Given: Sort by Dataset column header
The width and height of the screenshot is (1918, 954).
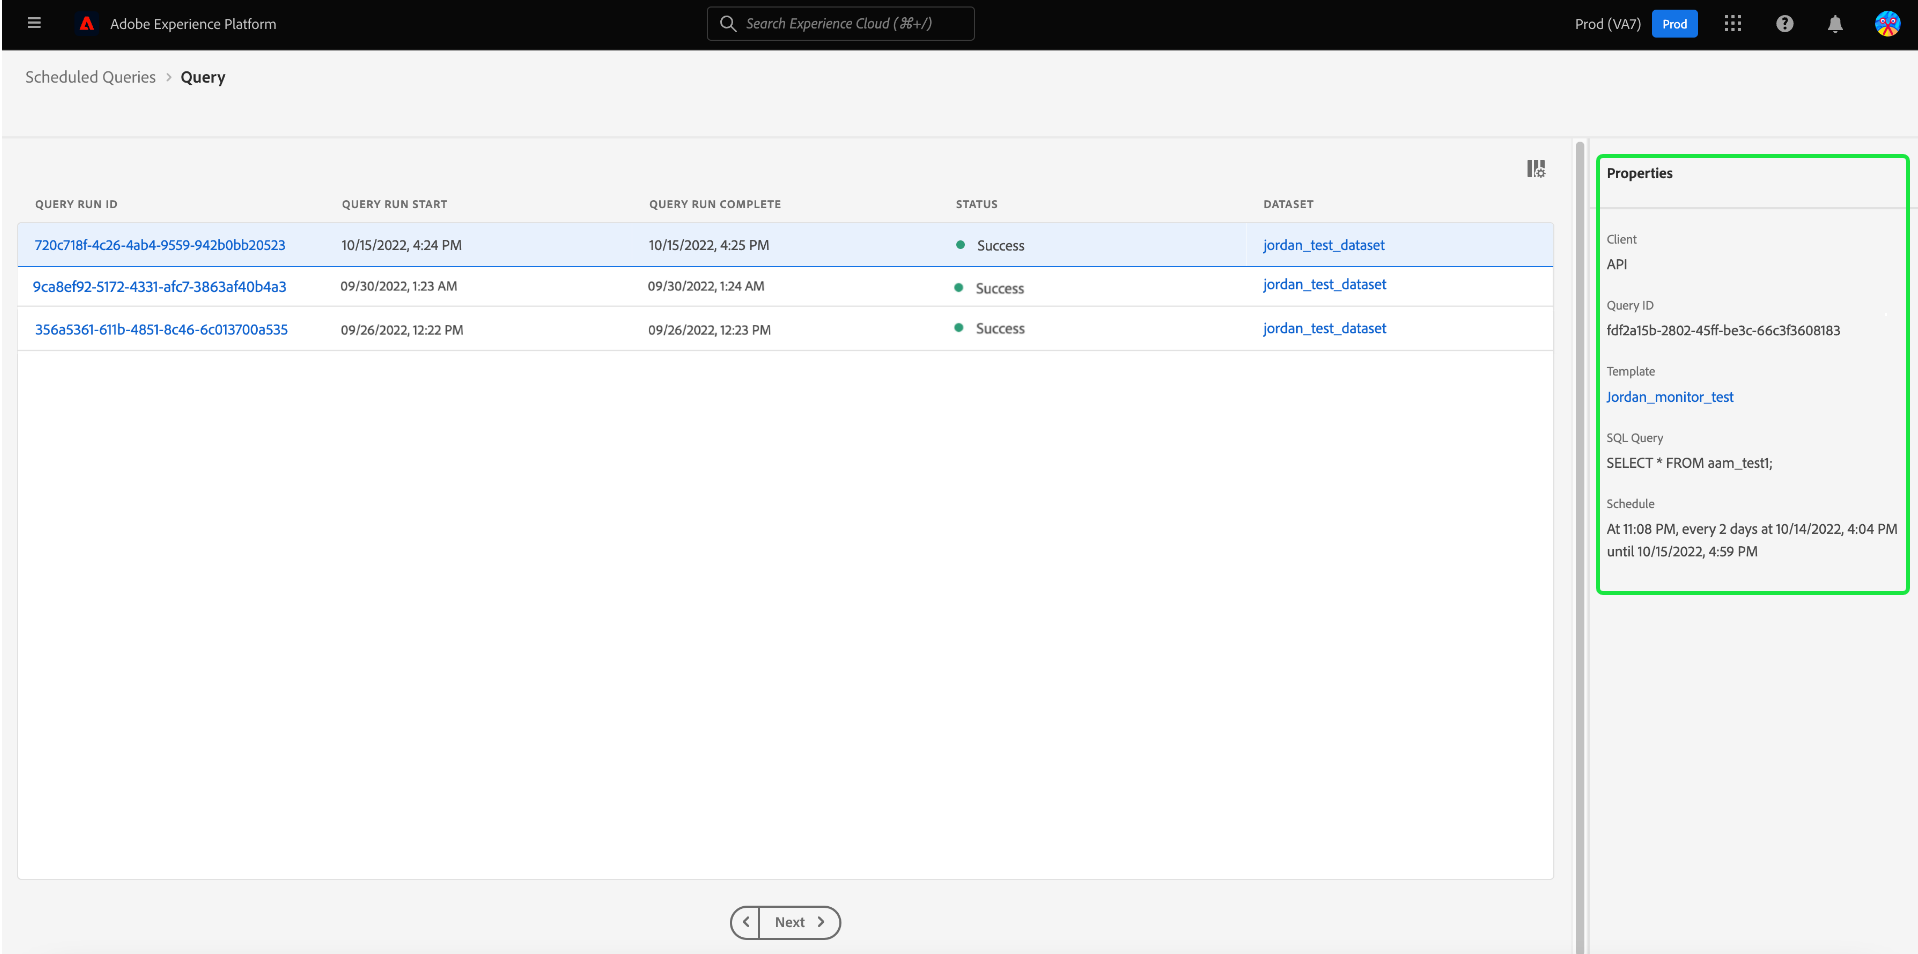Looking at the screenshot, I should [1288, 204].
